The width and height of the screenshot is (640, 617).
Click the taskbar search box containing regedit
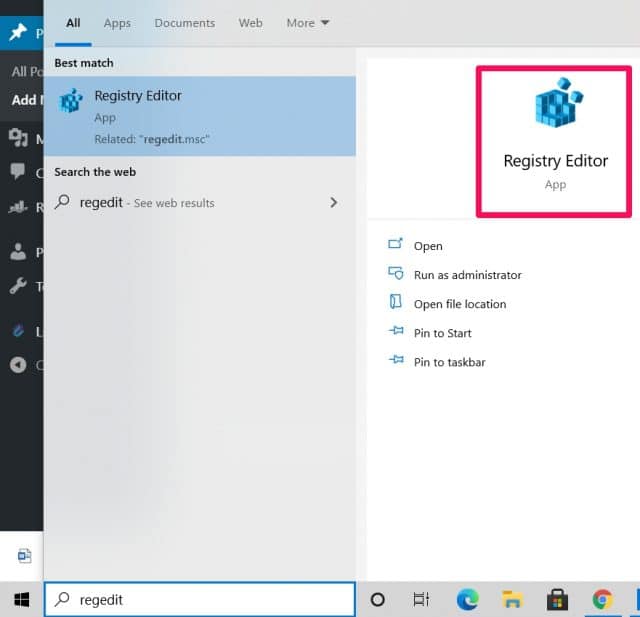pos(200,599)
